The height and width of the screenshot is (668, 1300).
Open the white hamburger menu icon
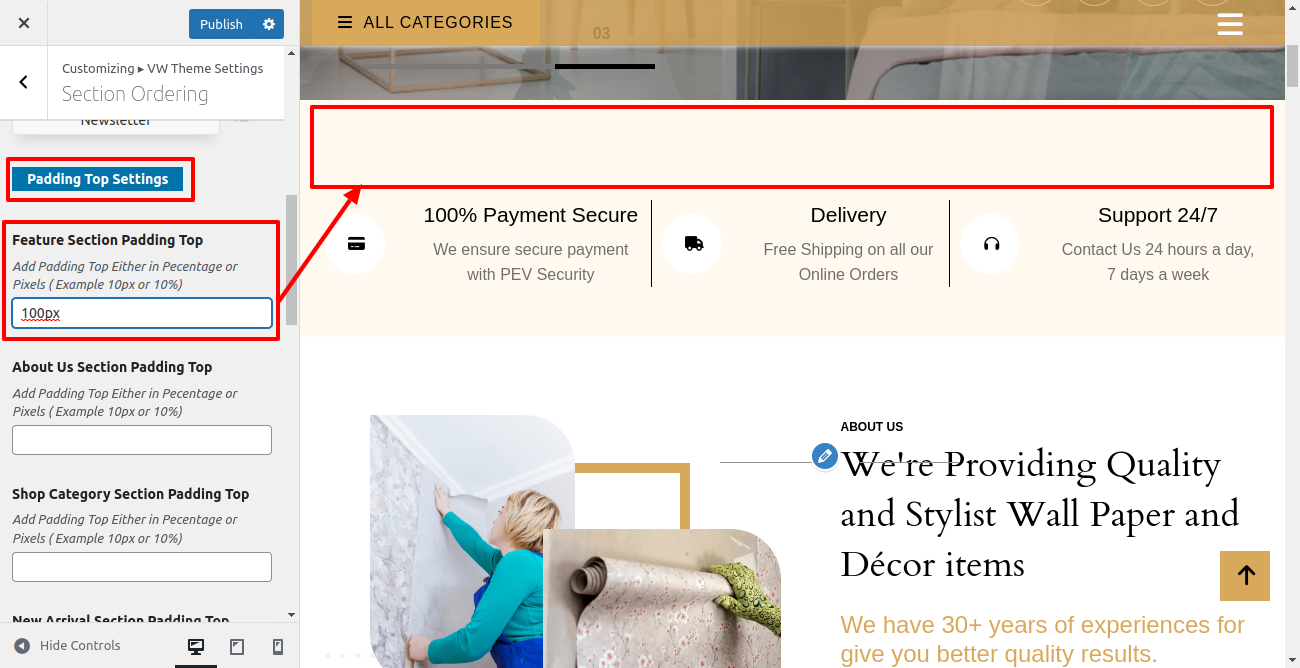coord(1230,24)
